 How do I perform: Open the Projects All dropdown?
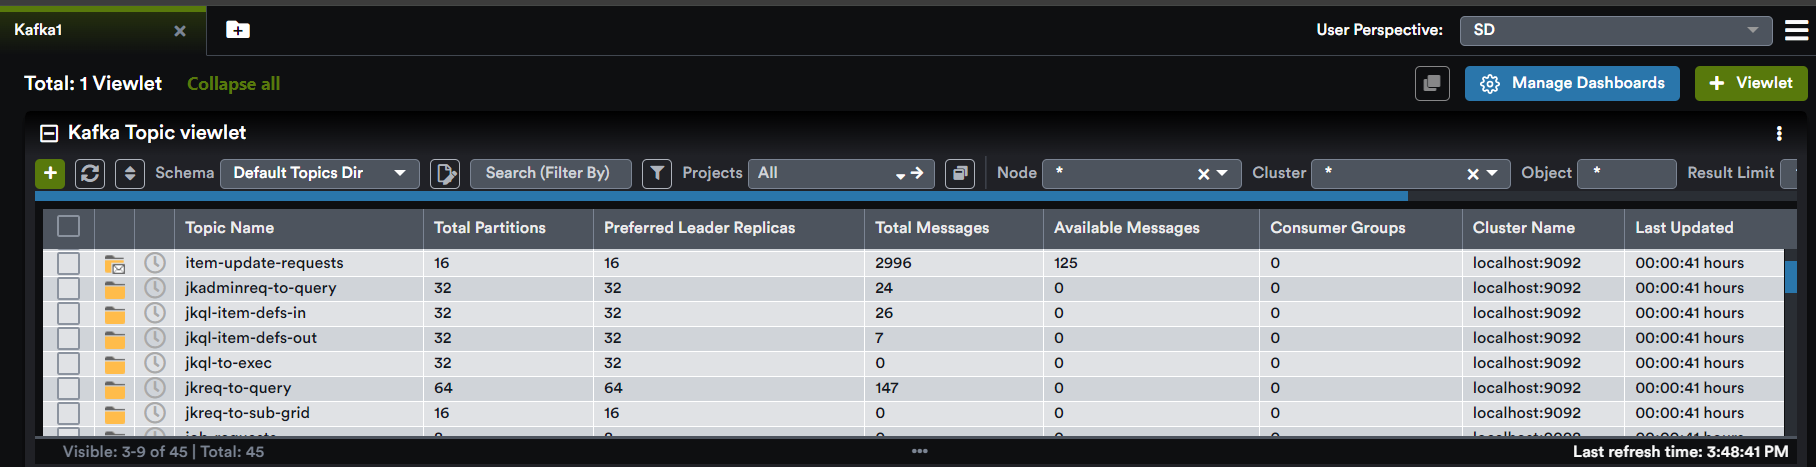pos(842,173)
